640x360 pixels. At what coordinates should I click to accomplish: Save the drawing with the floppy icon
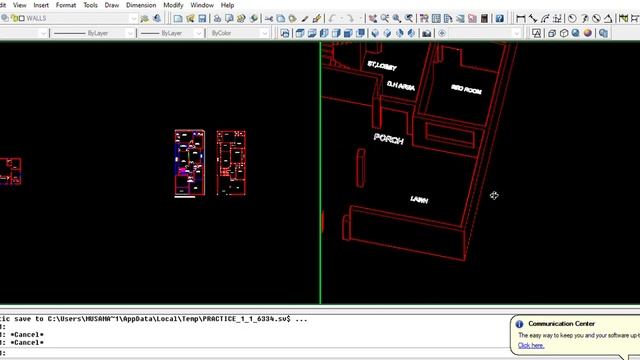[x=202, y=18]
